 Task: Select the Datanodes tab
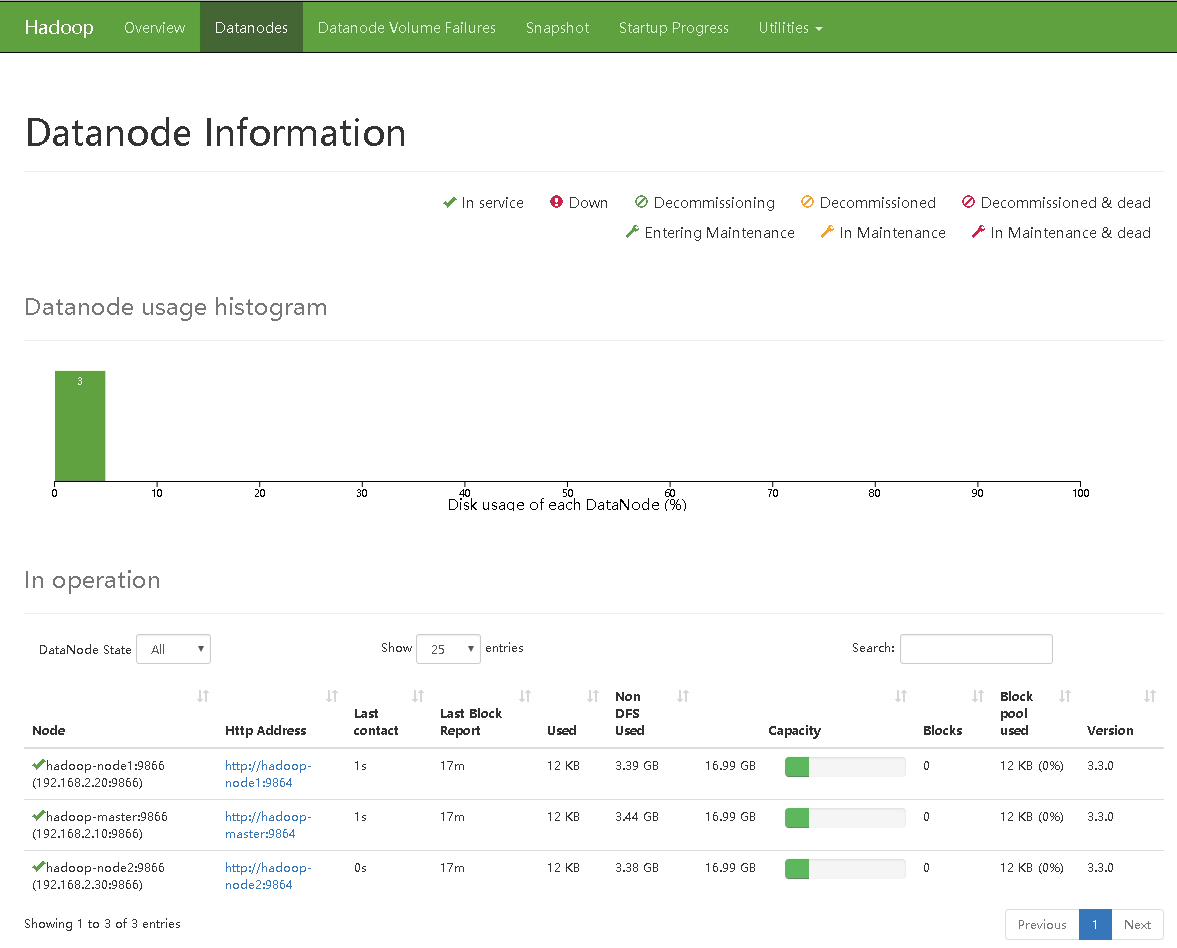click(251, 28)
